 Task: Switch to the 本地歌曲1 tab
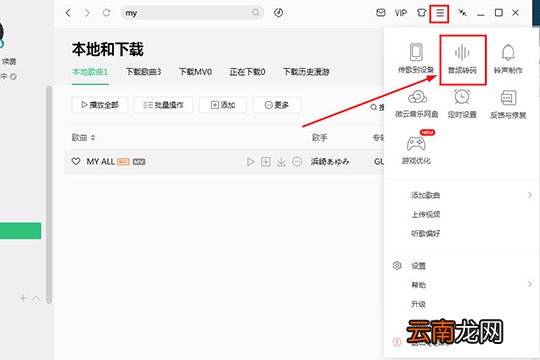pyautogui.click(x=90, y=72)
